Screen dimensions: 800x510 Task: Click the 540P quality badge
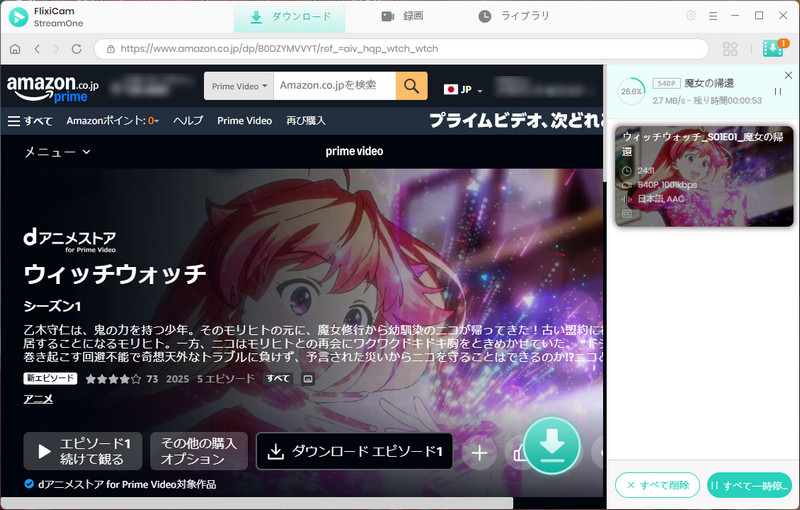click(666, 84)
